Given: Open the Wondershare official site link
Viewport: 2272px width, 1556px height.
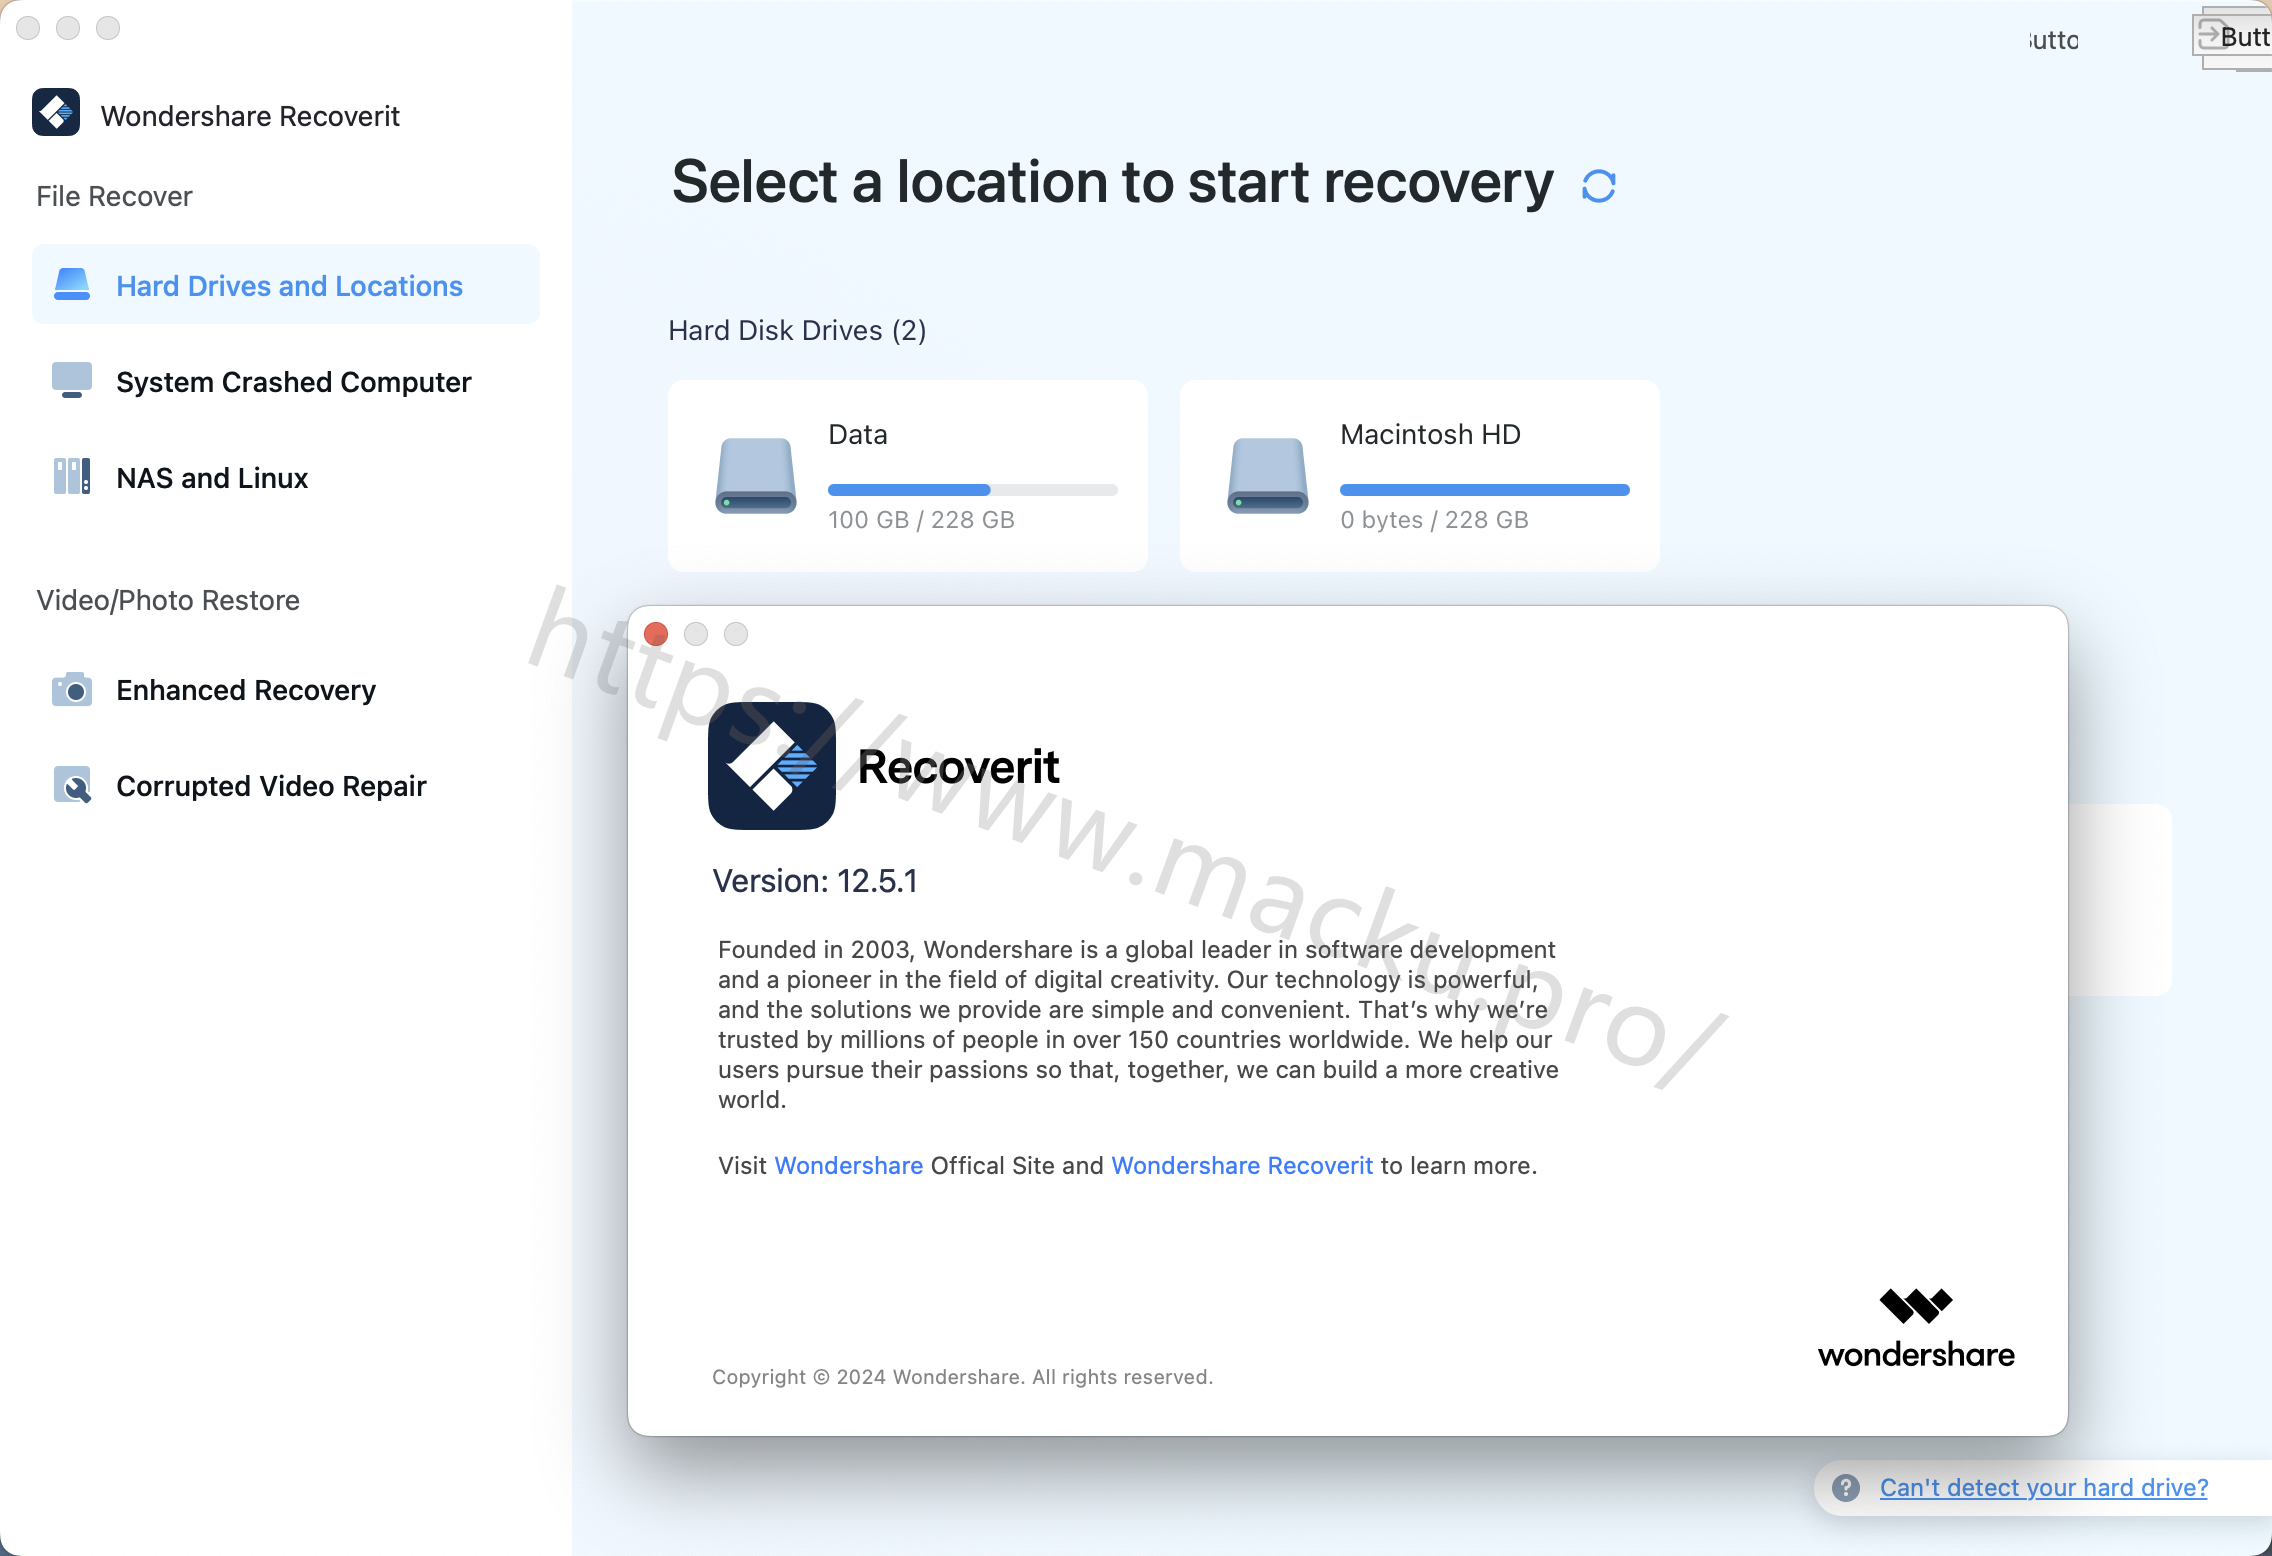Looking at the screenshot, I should (848, 1166).
